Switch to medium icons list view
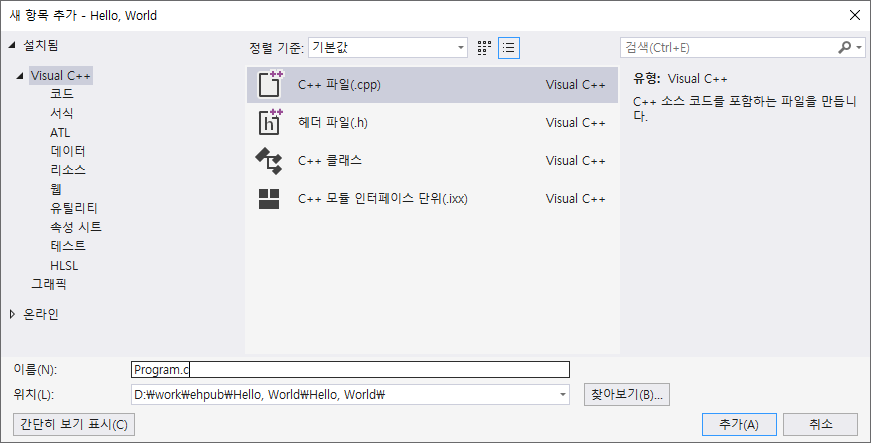This screenshot has height=443, width=871. (x=509, y=48)
